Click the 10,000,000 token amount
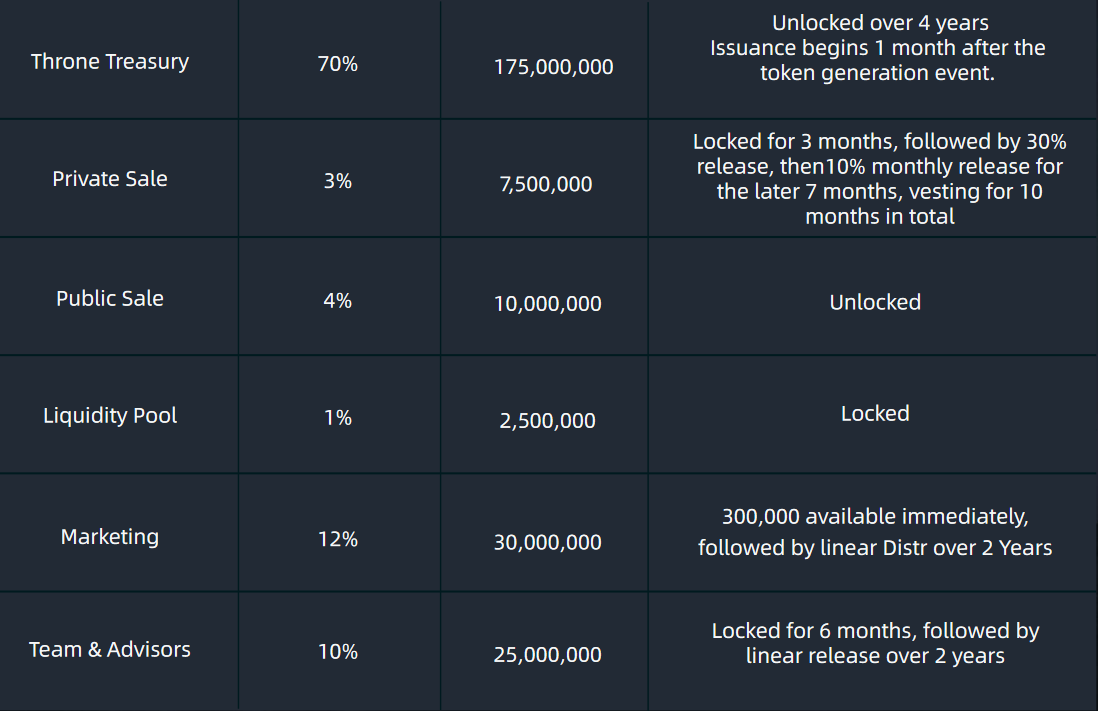Image resolution: width=1098 pixels, height=711 pixels. point(548,304)
